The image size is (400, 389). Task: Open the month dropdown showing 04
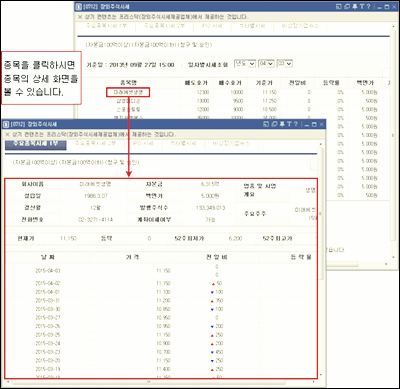click(x=266, y=63)
